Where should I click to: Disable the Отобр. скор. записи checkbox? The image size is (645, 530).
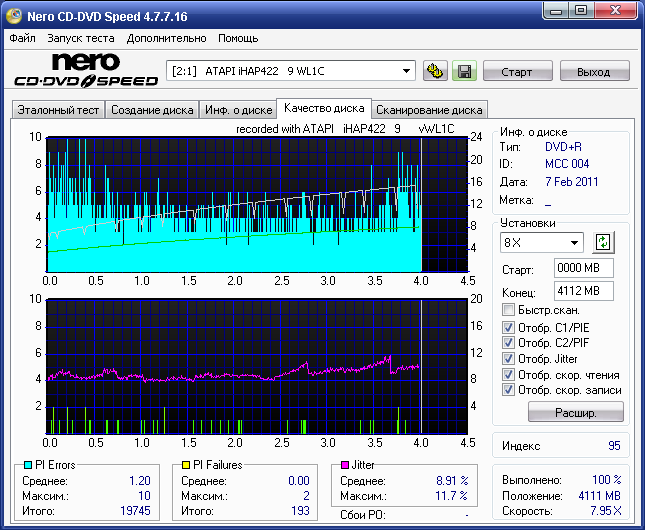509,390
